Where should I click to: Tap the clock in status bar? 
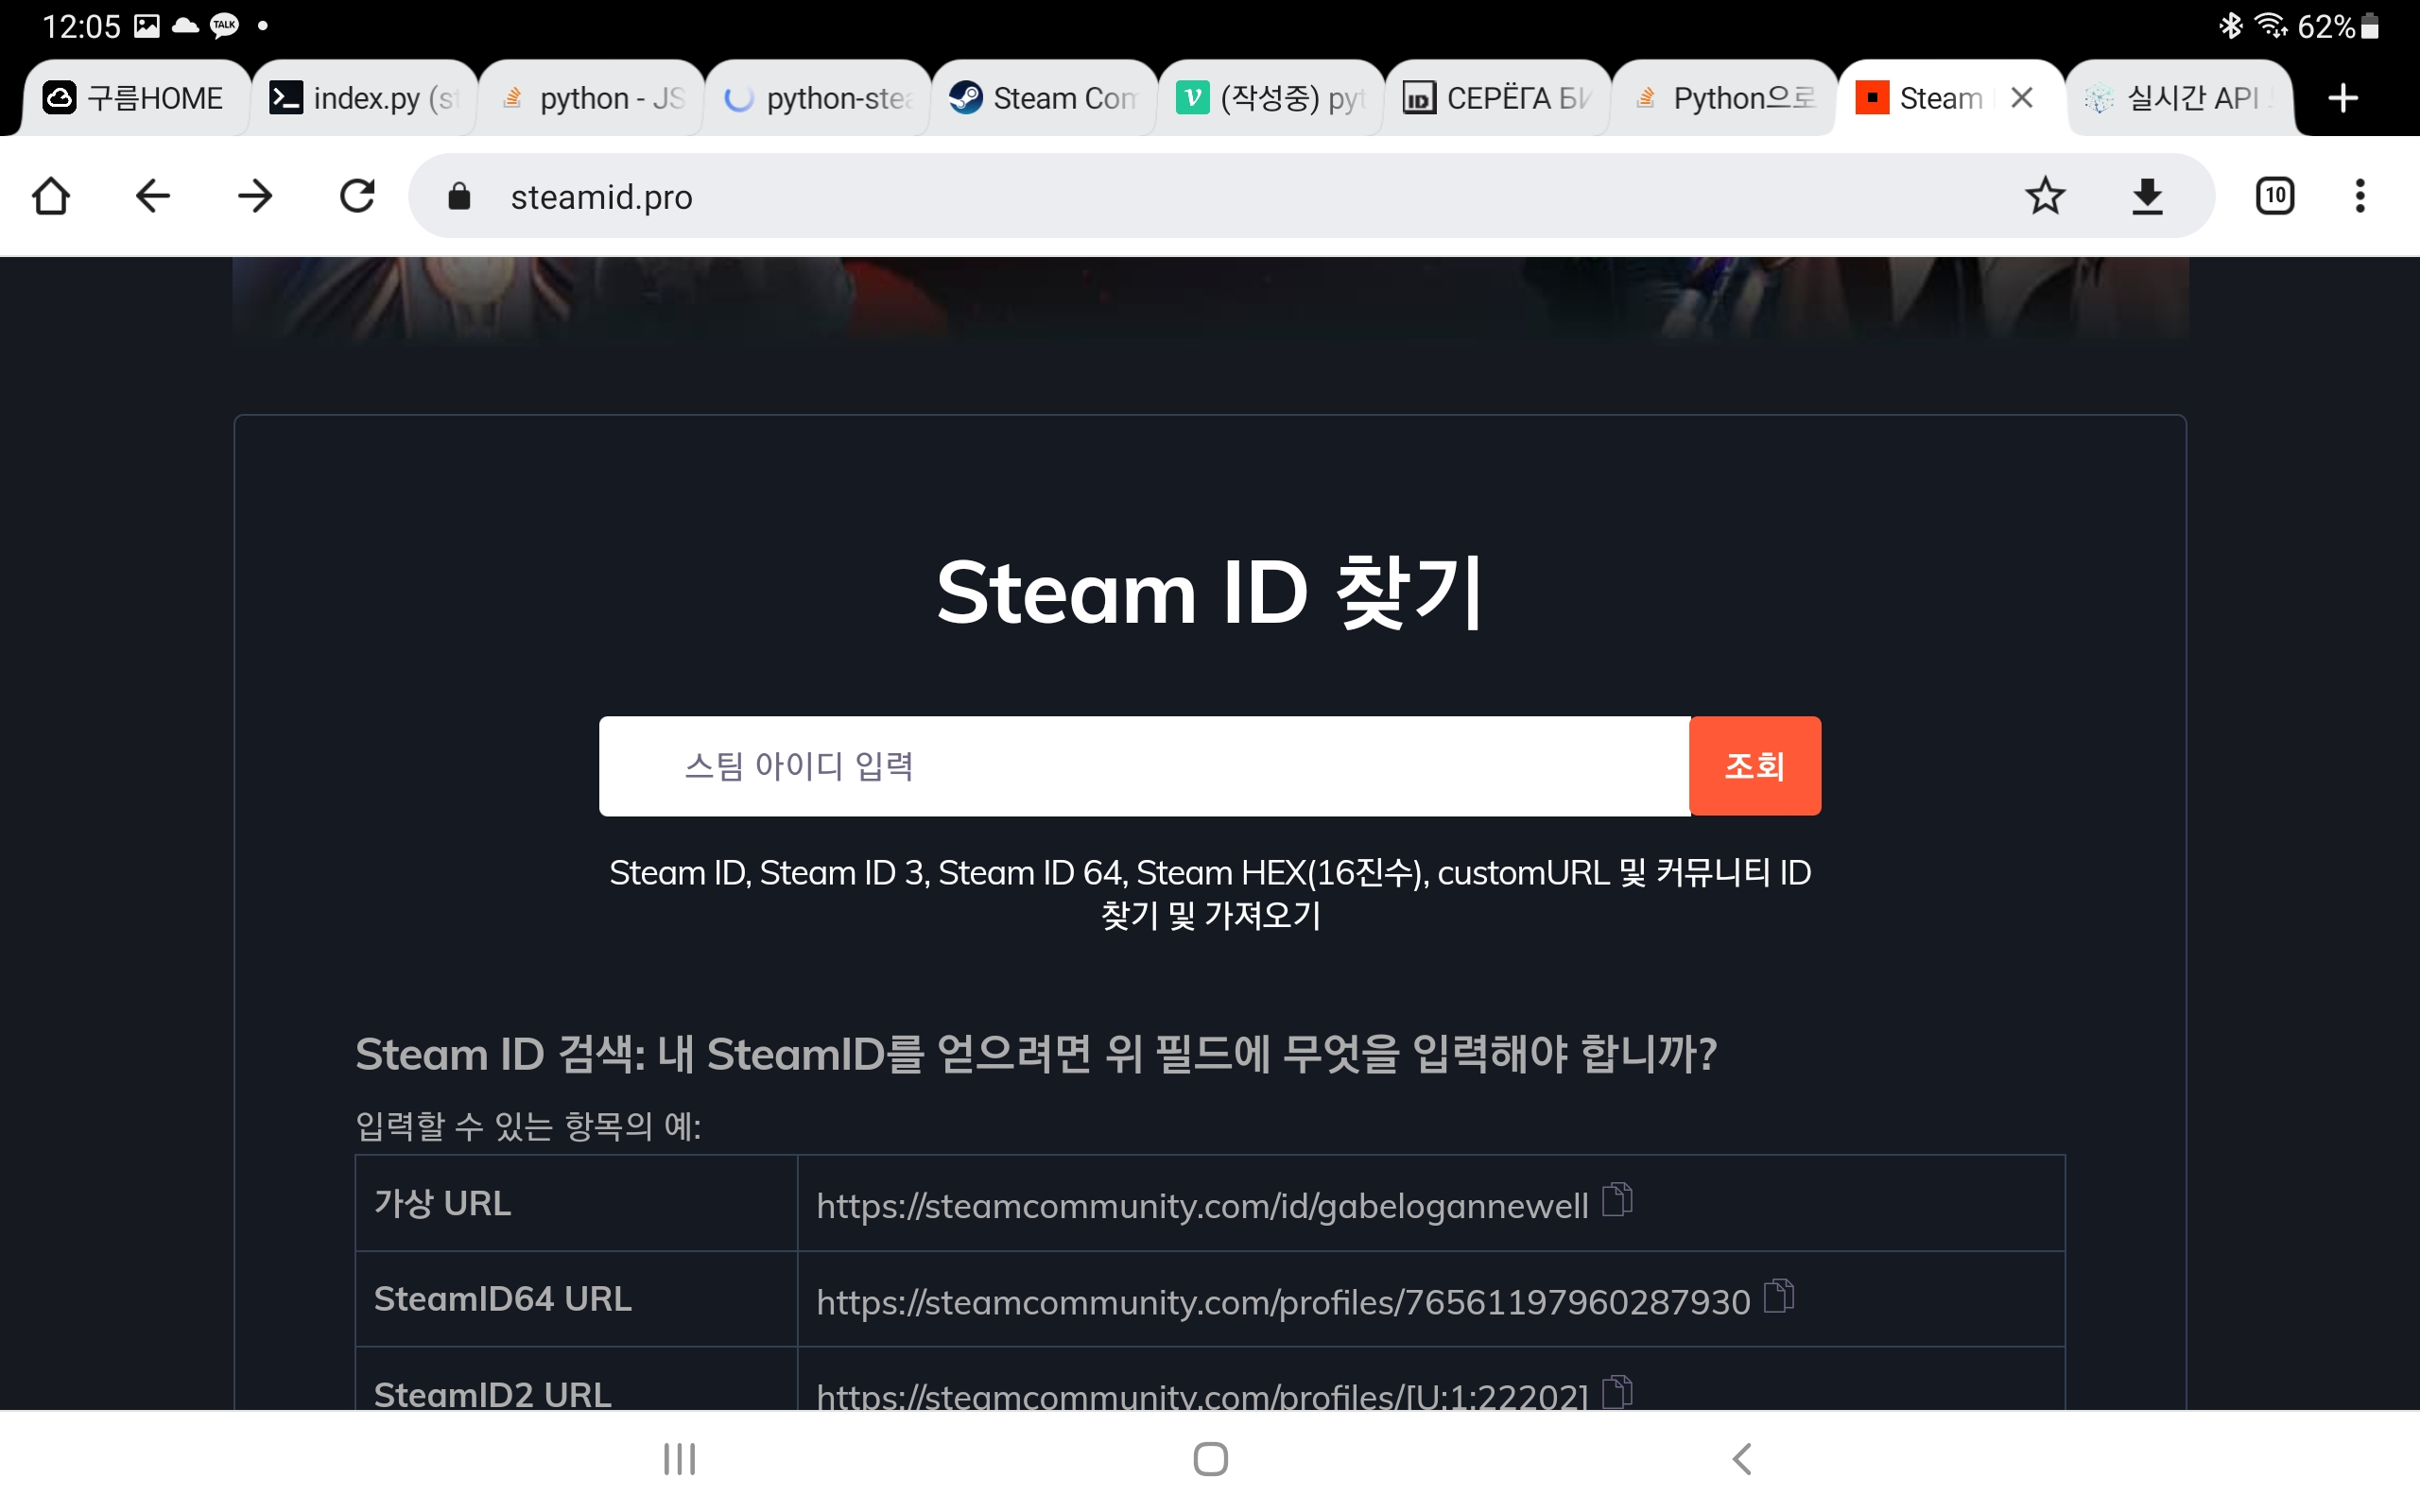coord(81,26)
